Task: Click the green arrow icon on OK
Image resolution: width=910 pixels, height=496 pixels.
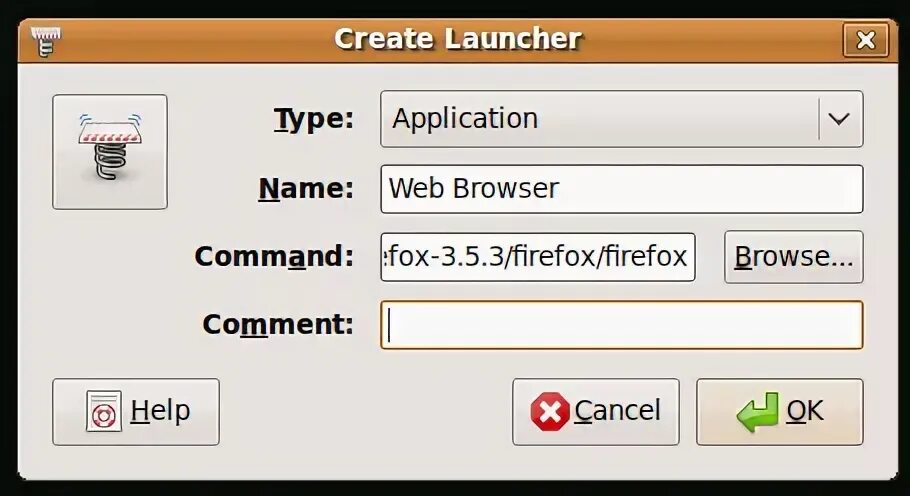Action: pos(757,412)
